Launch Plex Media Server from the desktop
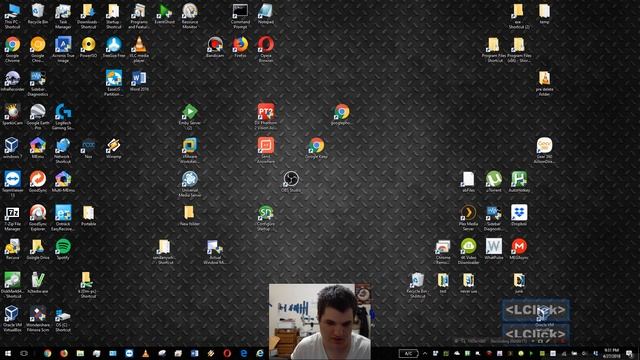This screenshot has width=640, height=360. click(x=468, y=218)
